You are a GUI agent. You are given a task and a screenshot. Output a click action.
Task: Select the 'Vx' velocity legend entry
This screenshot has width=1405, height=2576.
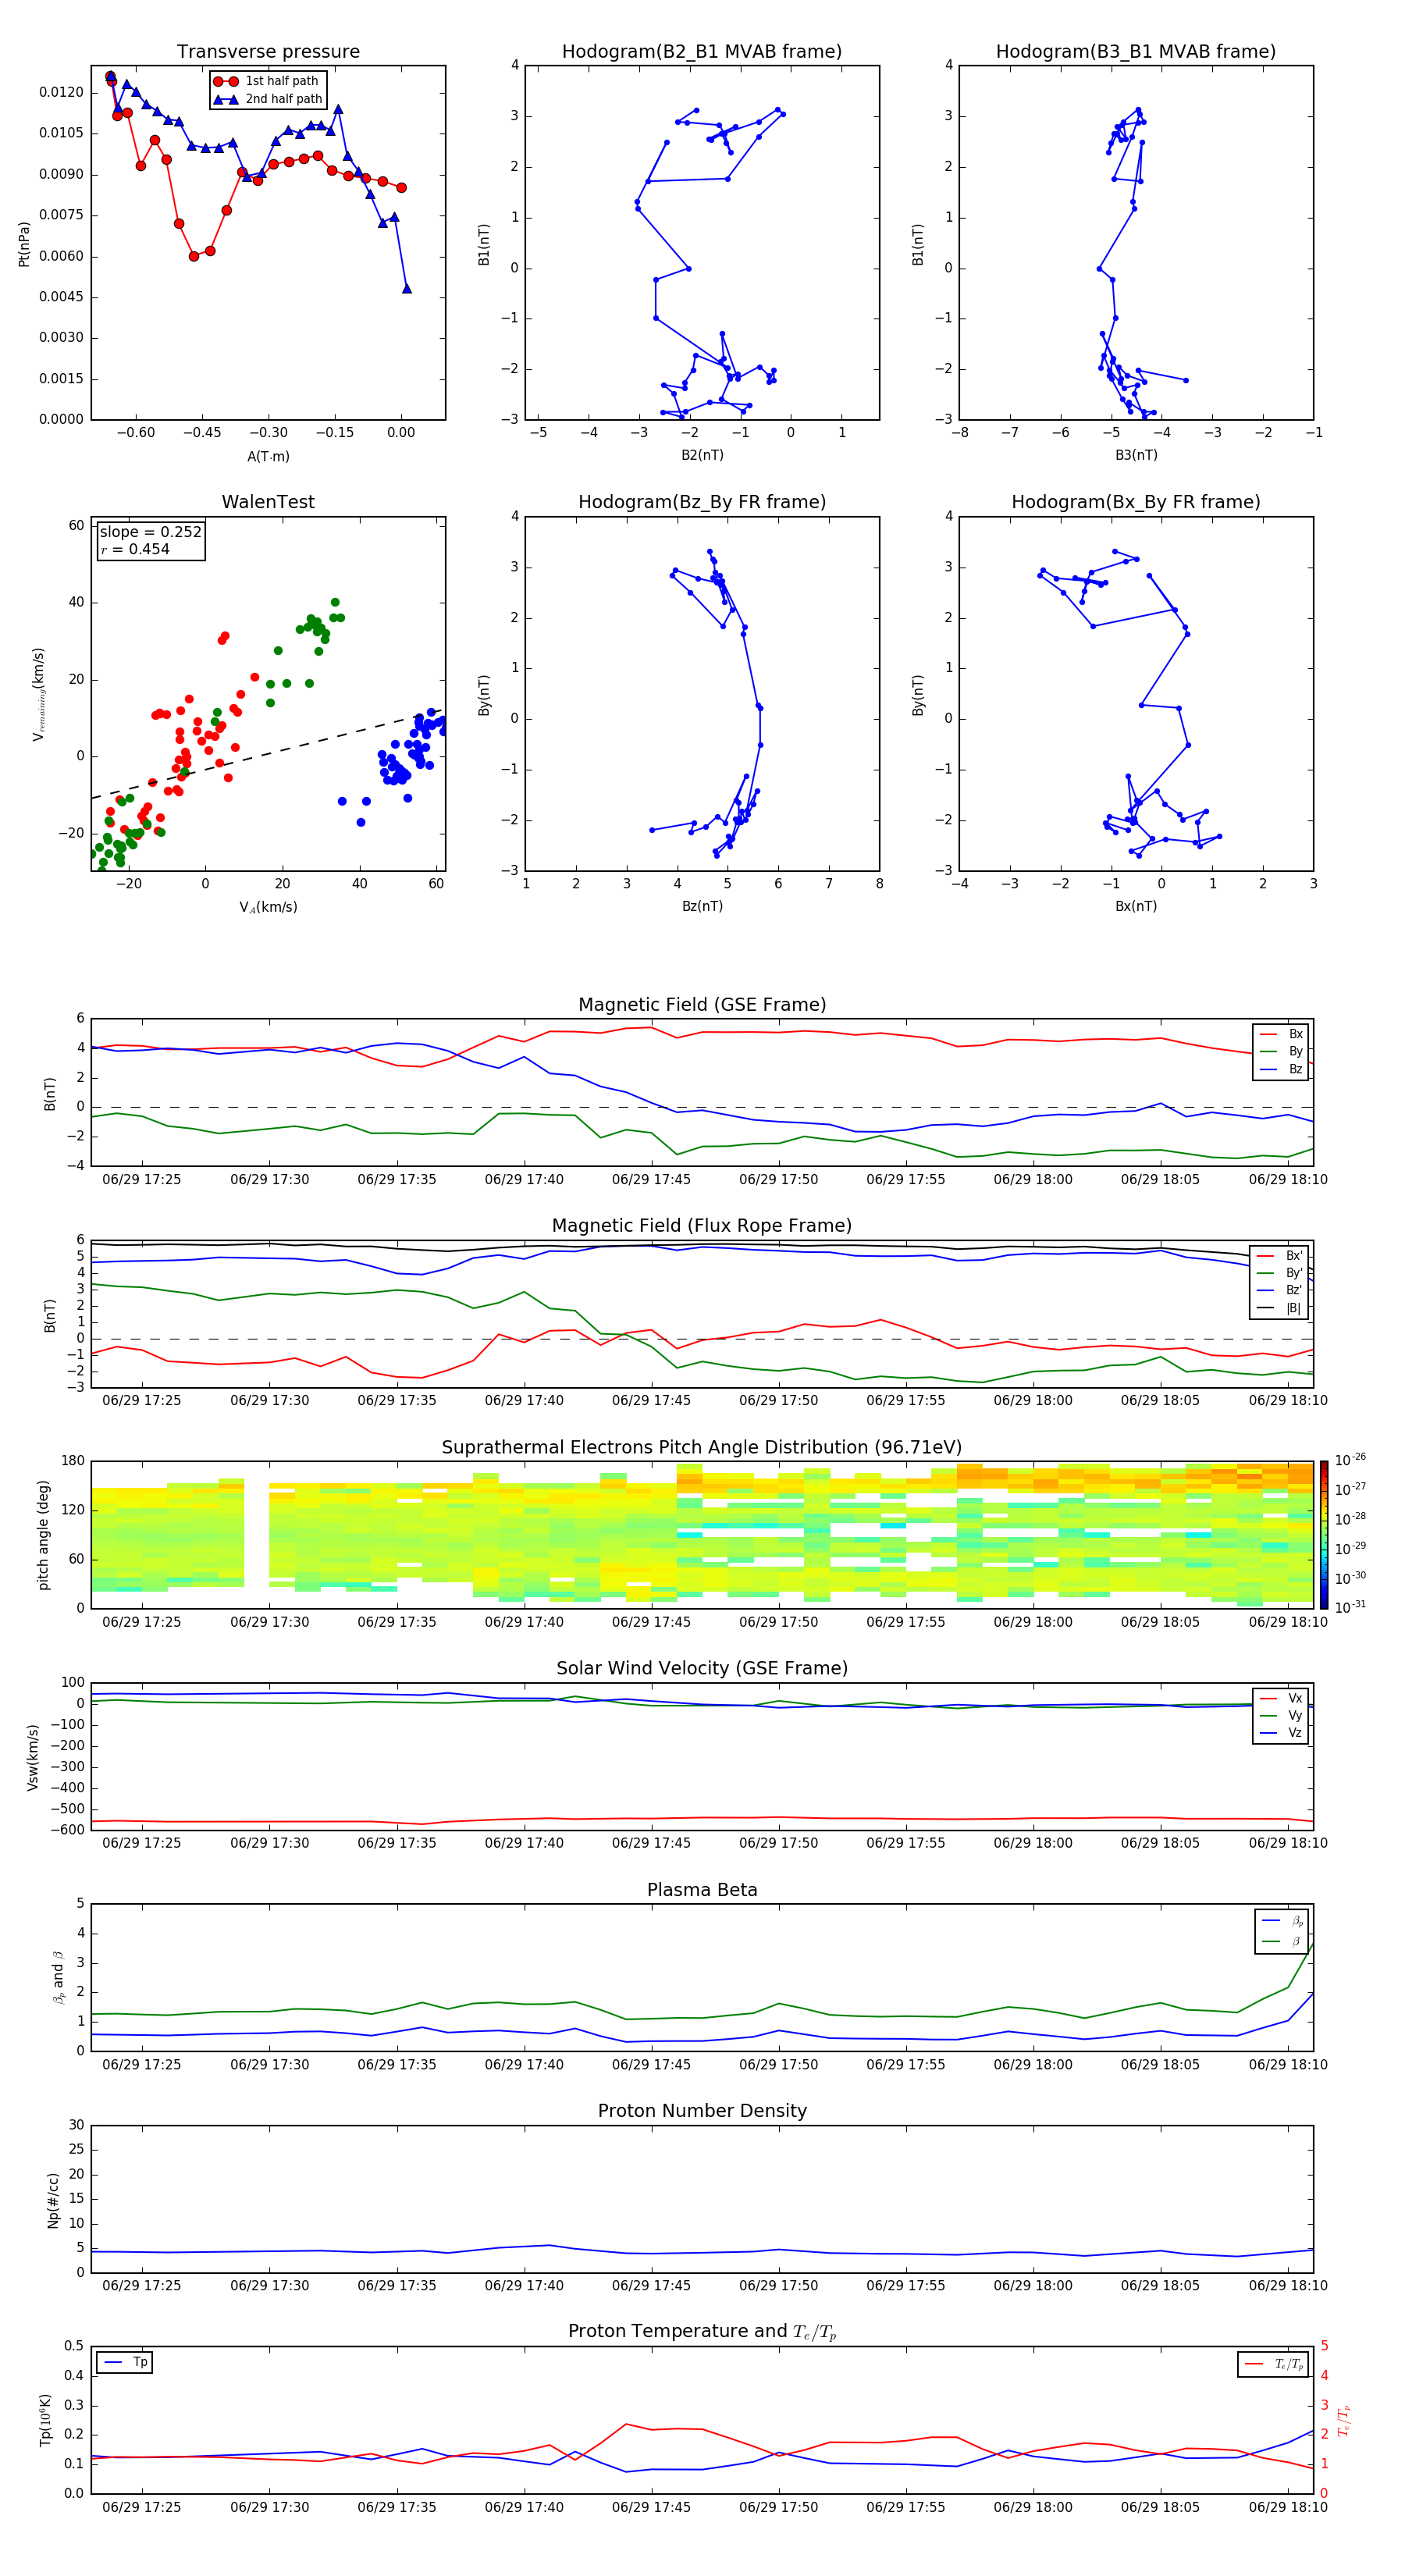[1282, 1698]
